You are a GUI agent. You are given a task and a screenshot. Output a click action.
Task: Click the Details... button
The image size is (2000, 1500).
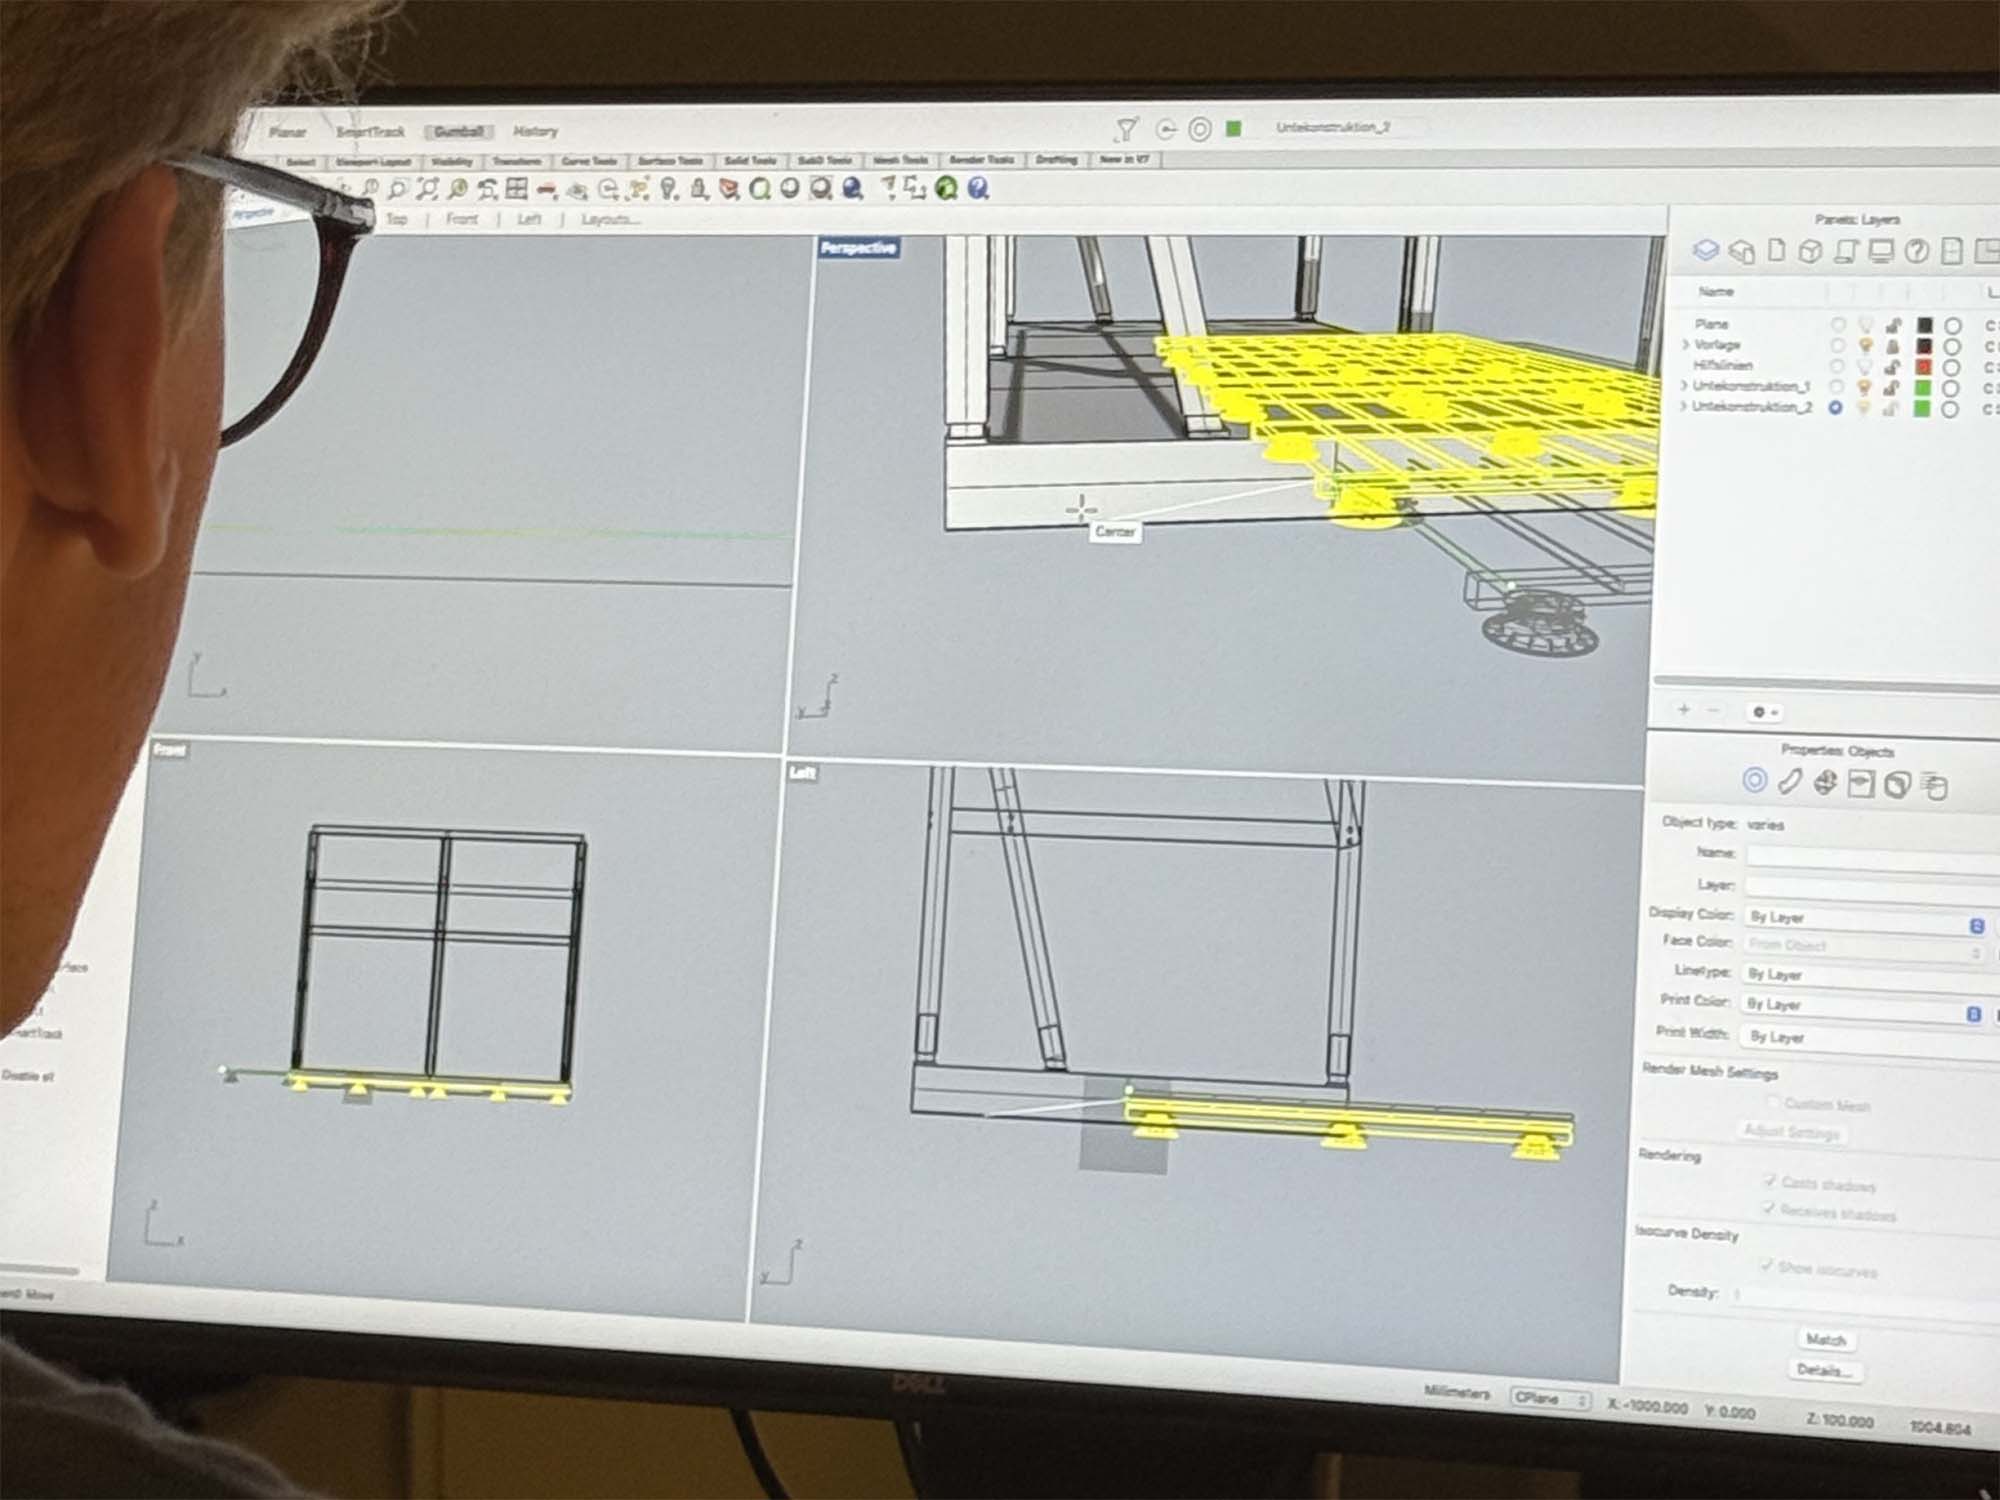click(1825, 1370)
